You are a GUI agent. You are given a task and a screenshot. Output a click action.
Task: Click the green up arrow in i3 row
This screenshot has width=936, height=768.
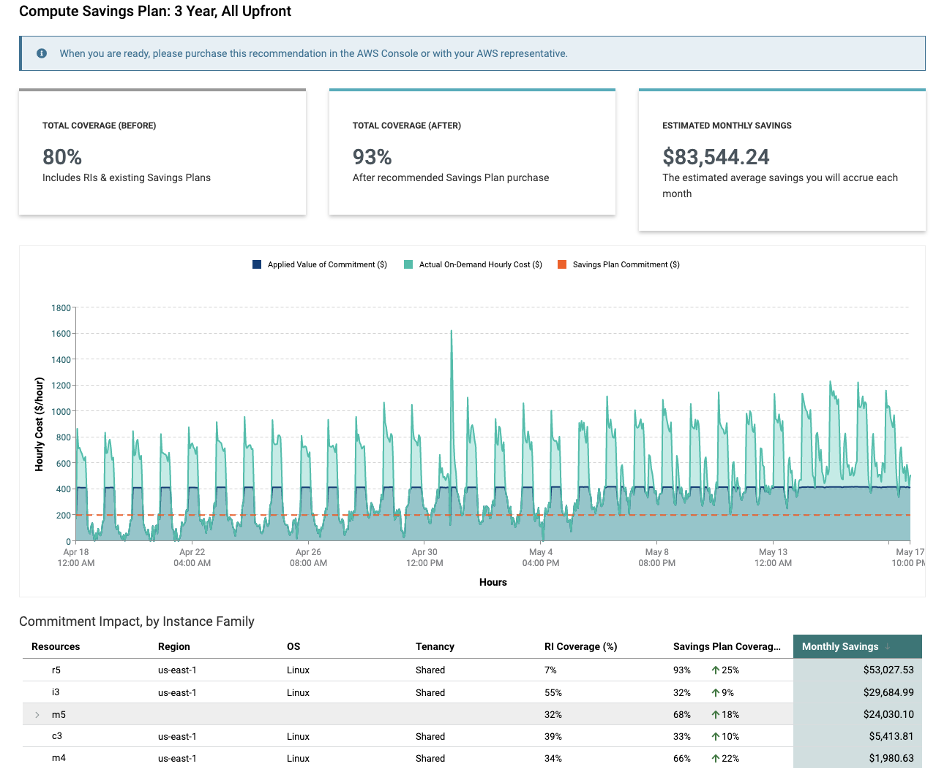tap(715, 693)
